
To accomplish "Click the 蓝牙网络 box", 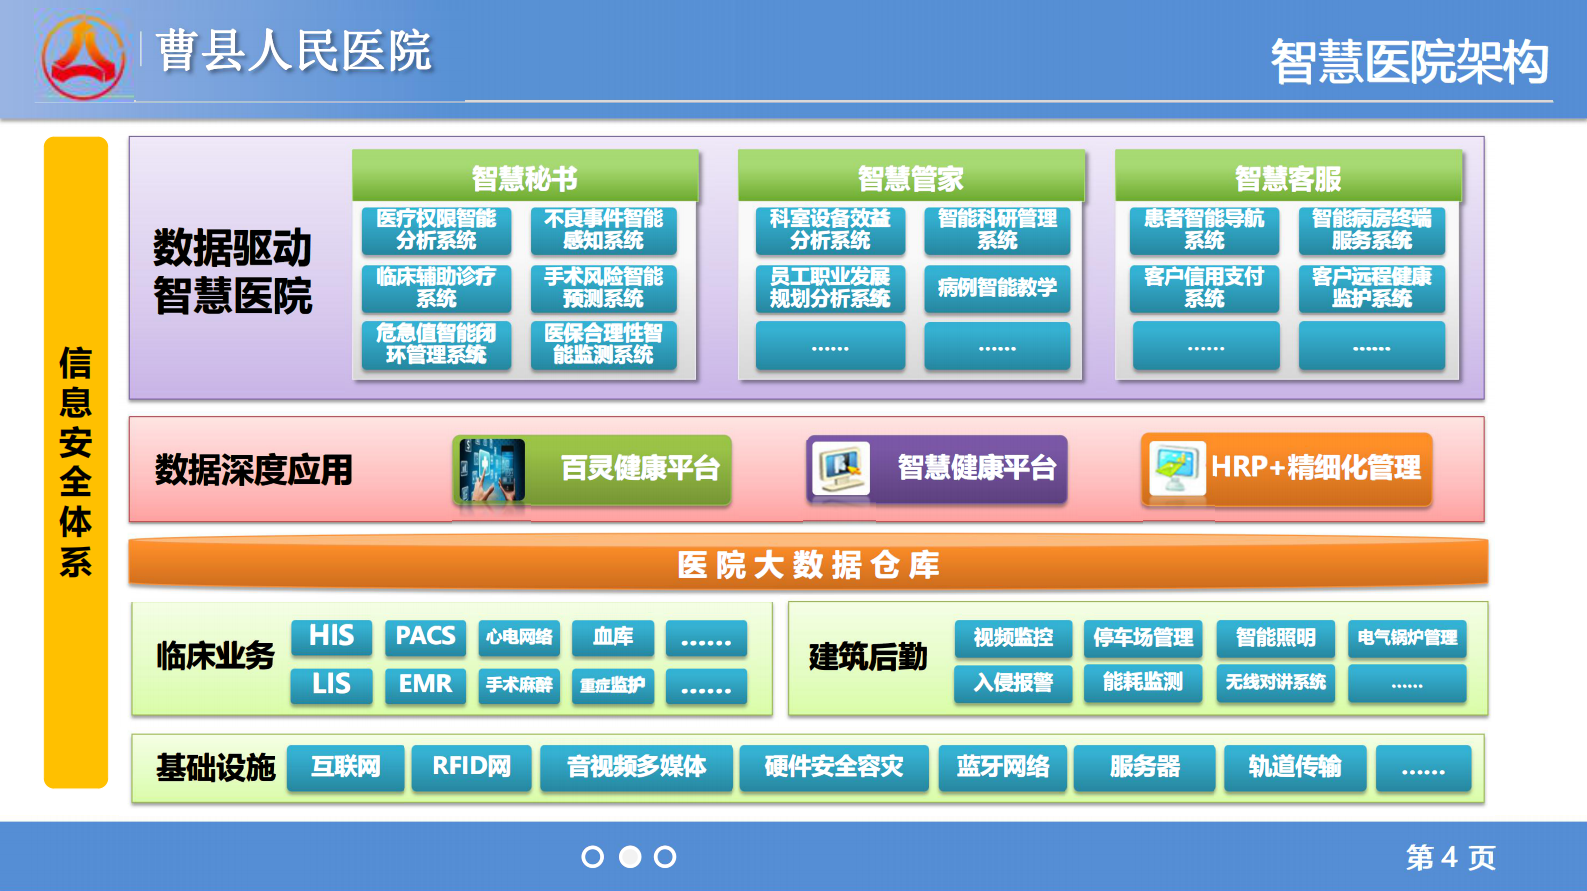I will tap(1003, 767).
